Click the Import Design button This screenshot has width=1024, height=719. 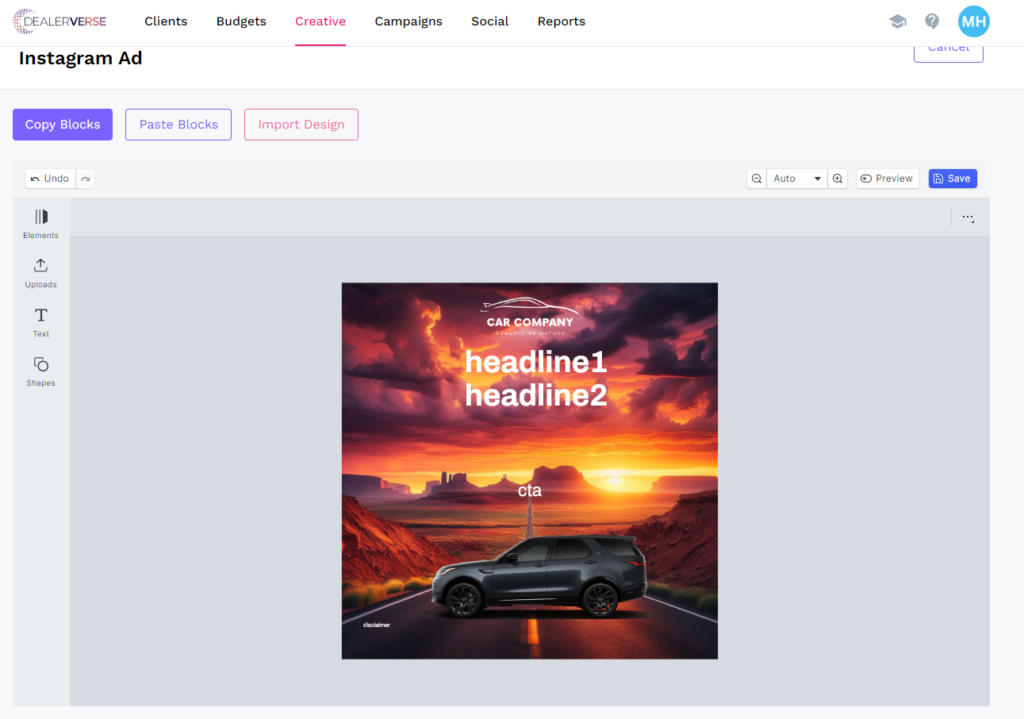[x=301, y=125]
